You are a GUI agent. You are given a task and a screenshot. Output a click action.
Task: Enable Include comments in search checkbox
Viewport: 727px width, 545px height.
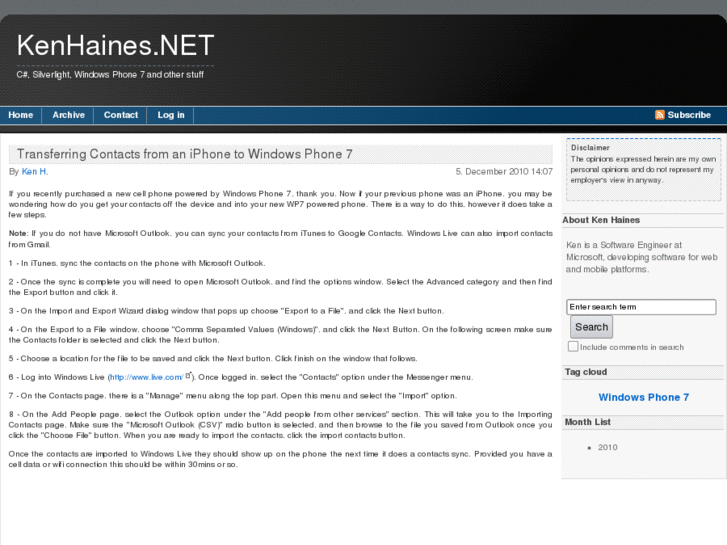(x=573, y=346)
